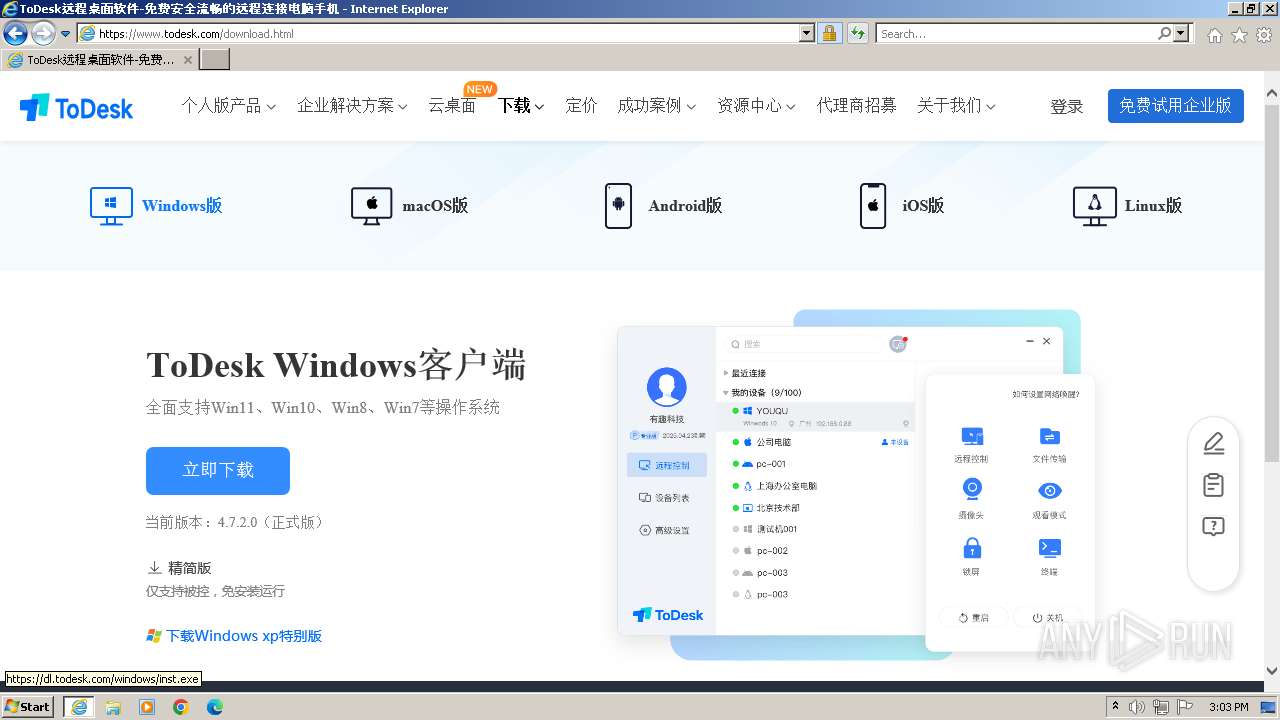Open the recent pages dropdown arrow
Viewport: 1280px width, 720px height.
click(66, 33)
